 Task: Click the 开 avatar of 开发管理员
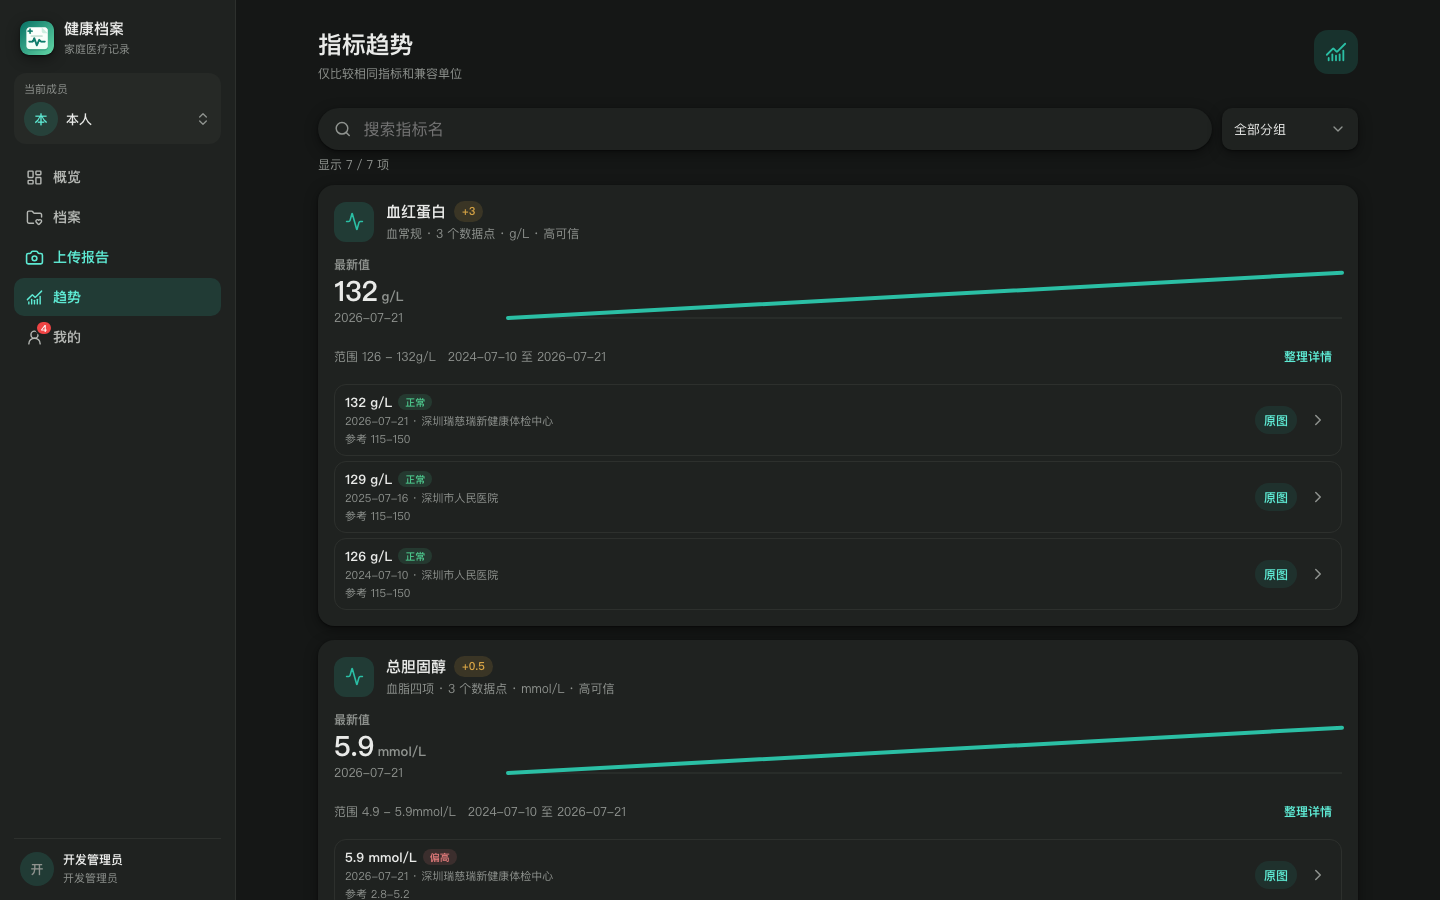pos(37,869)
